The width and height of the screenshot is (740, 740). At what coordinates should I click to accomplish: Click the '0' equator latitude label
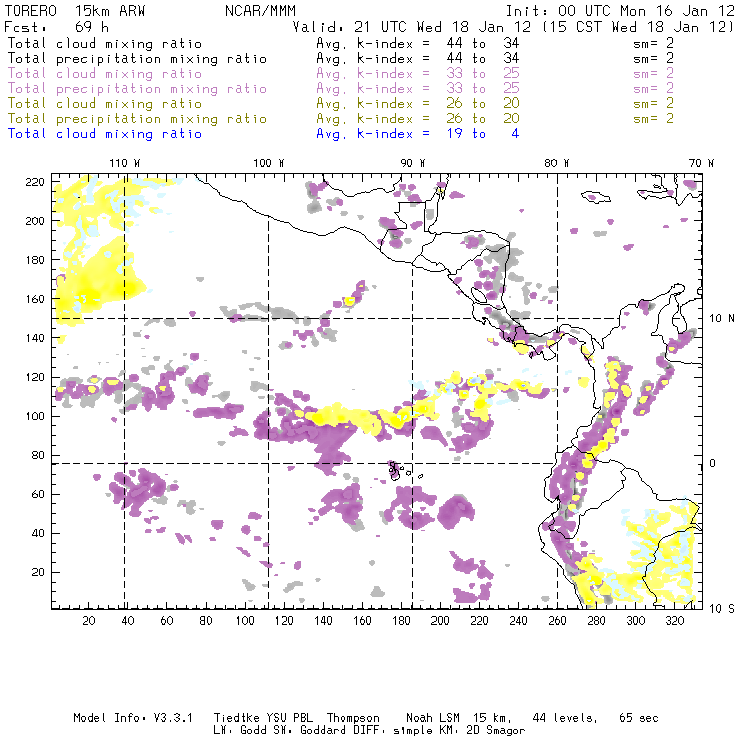[712, 463]
